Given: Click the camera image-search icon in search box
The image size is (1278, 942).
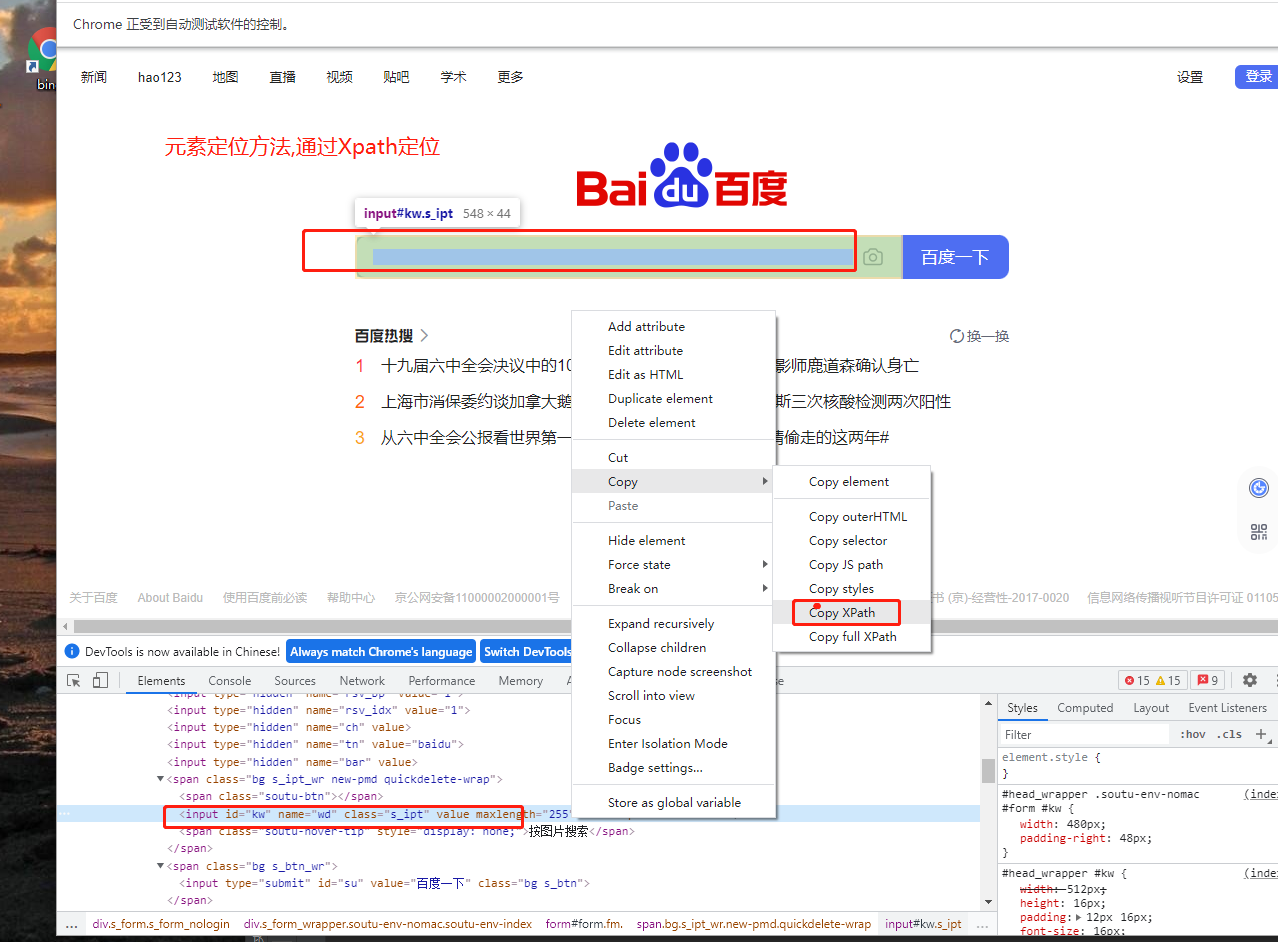Looking at the screenshot, I should (x=873, y=257).
